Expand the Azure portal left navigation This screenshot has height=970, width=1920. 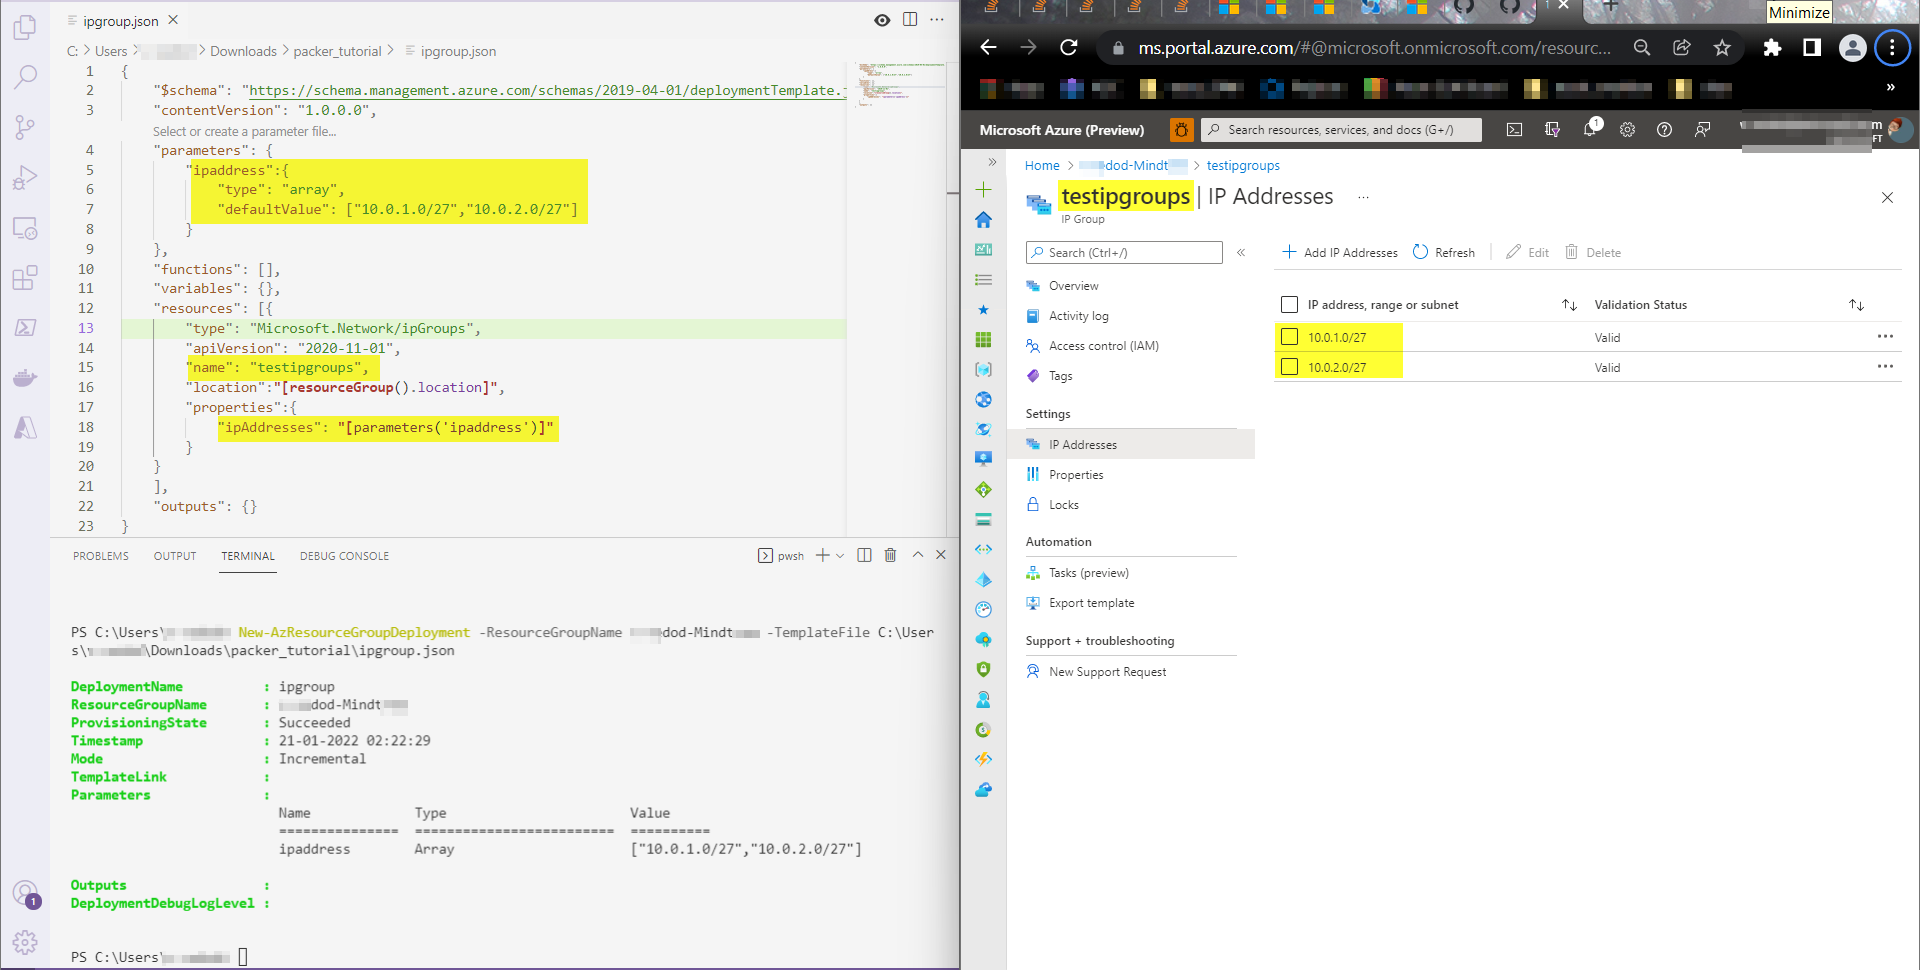pyautogui.click(x=992, y=162)
